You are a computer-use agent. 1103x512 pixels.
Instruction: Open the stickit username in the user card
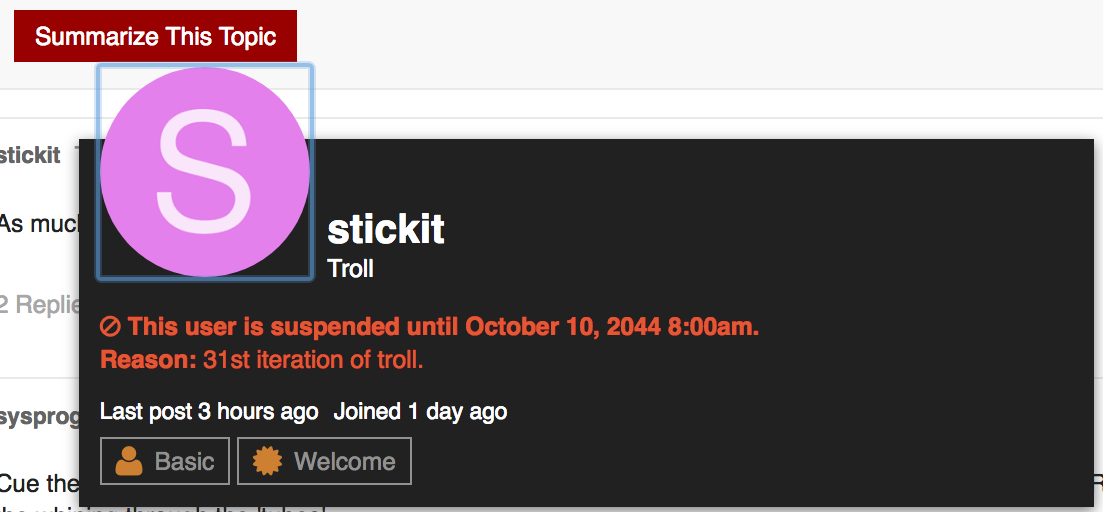tap(386, 230)
